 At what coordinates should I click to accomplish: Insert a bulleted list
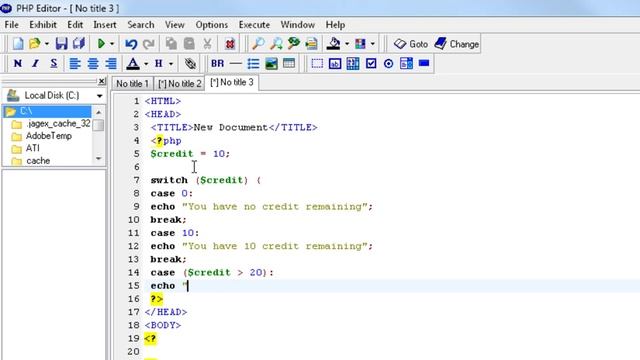click(x=253, y=63)
